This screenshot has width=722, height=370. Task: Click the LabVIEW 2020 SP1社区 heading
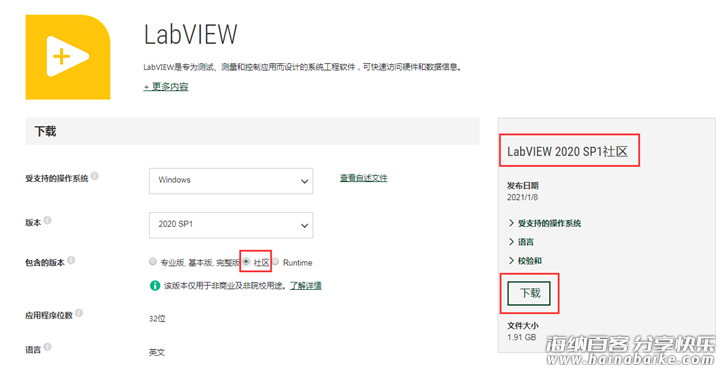click(567, 151)
